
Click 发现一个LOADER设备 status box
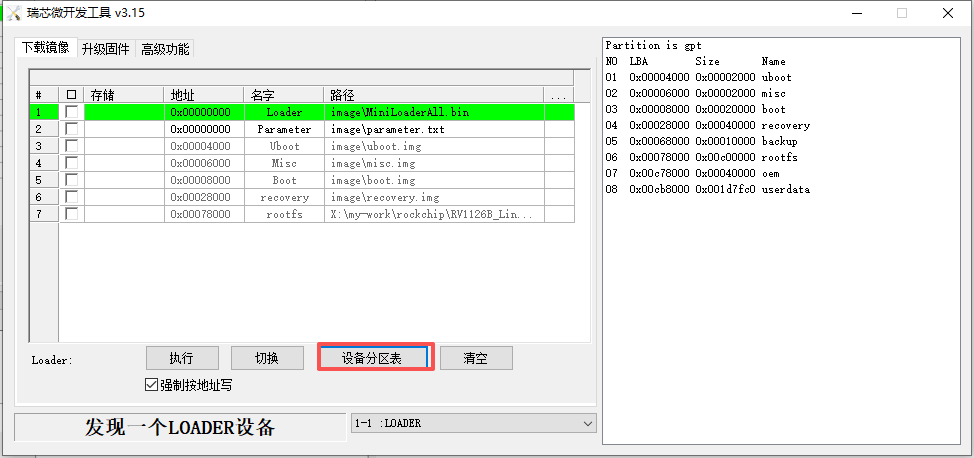(x=180, y=428)
